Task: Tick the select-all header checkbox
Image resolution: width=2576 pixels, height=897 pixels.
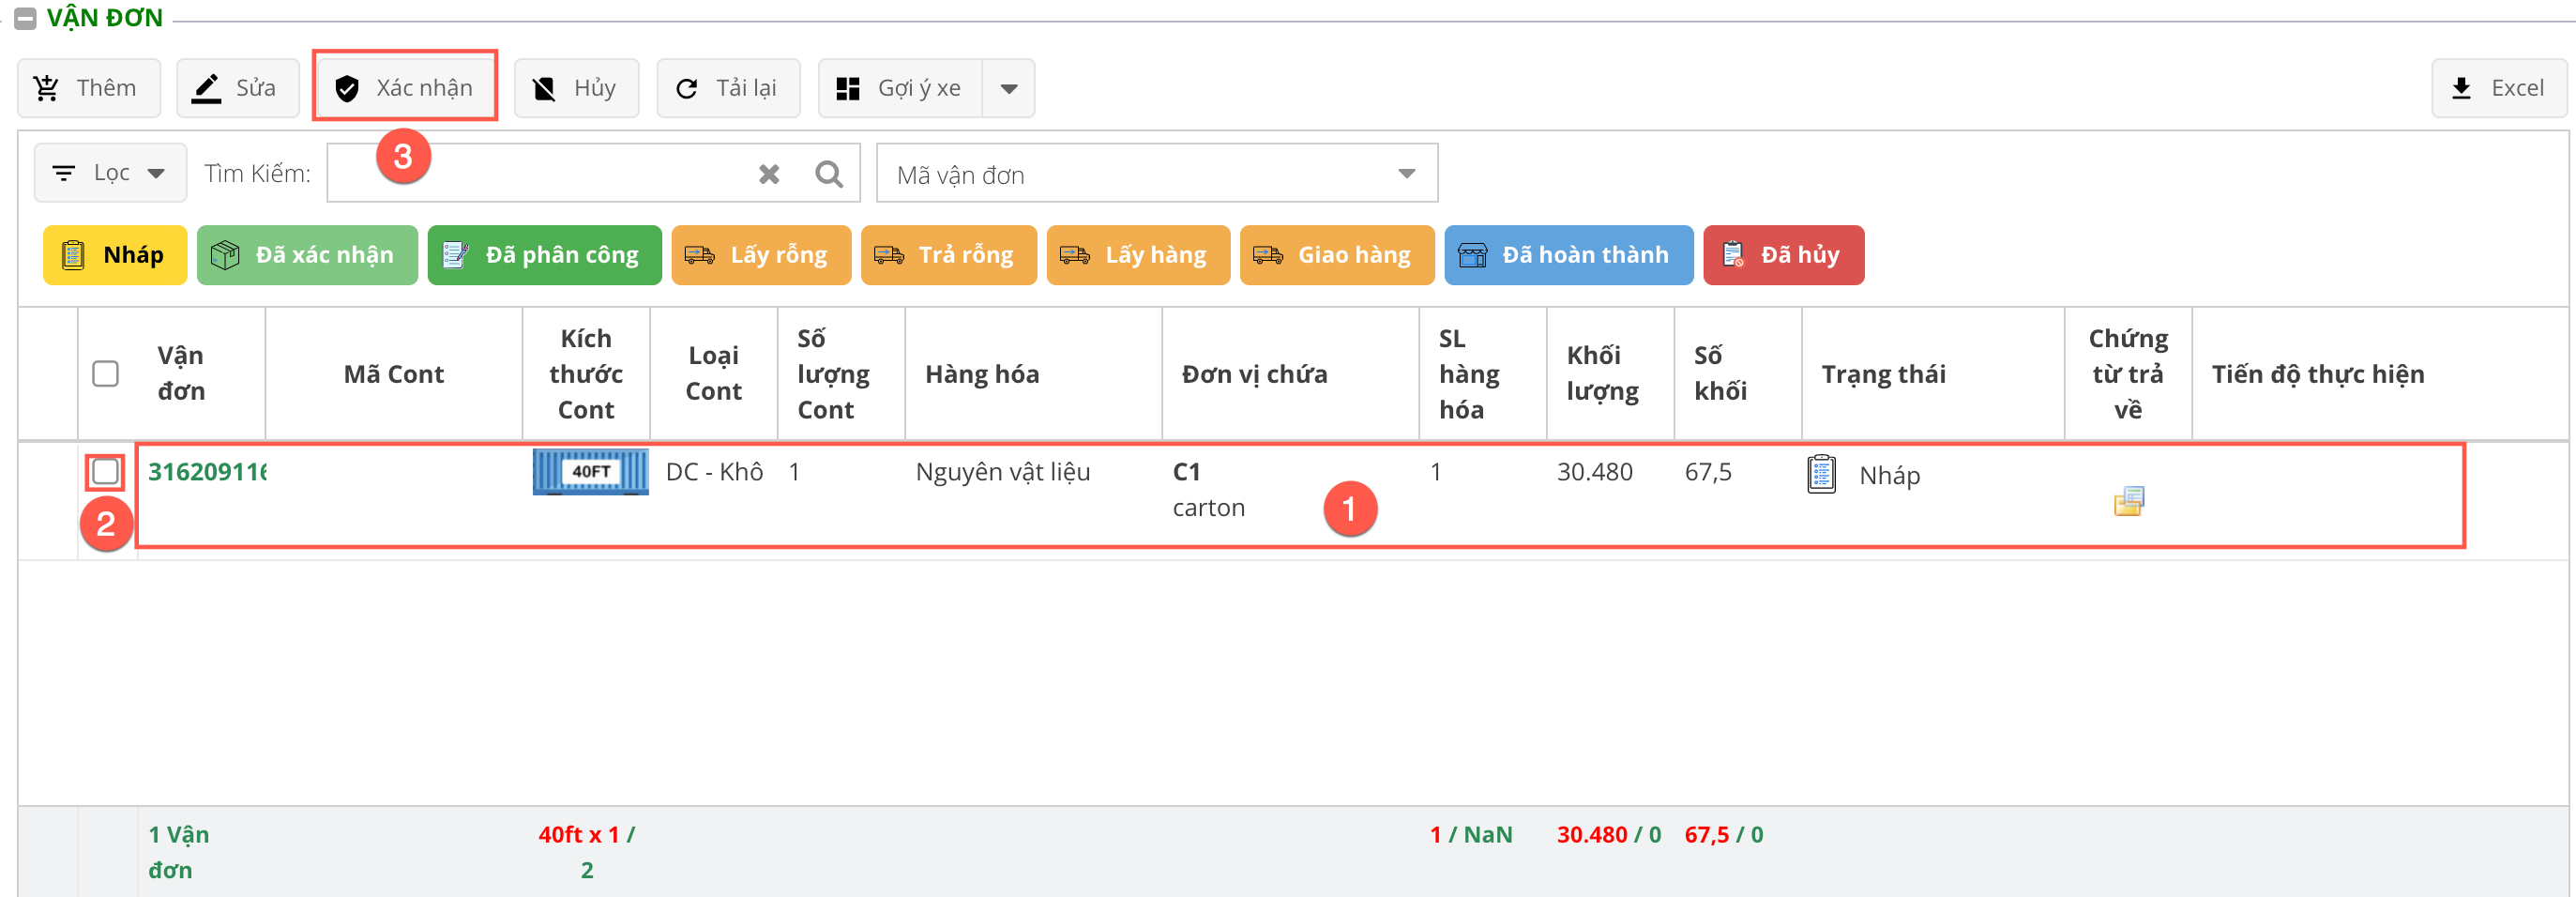Action: [x=105, y=373]
